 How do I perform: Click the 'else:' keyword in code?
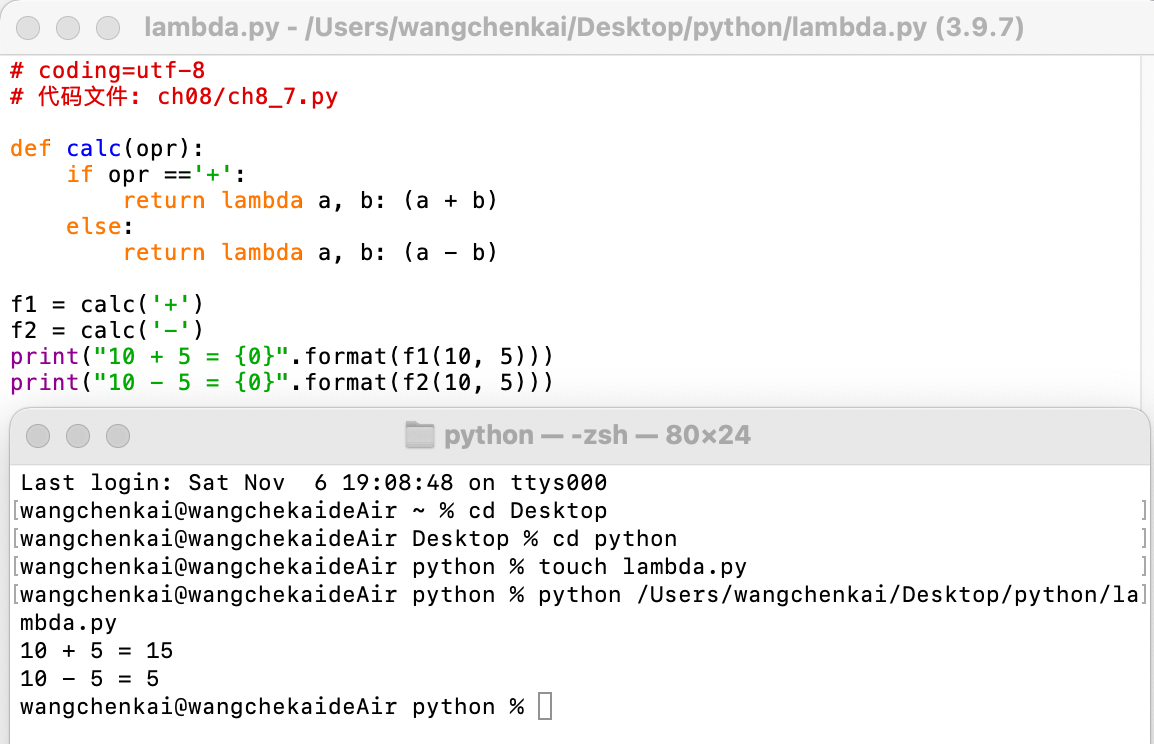[99, 226]
